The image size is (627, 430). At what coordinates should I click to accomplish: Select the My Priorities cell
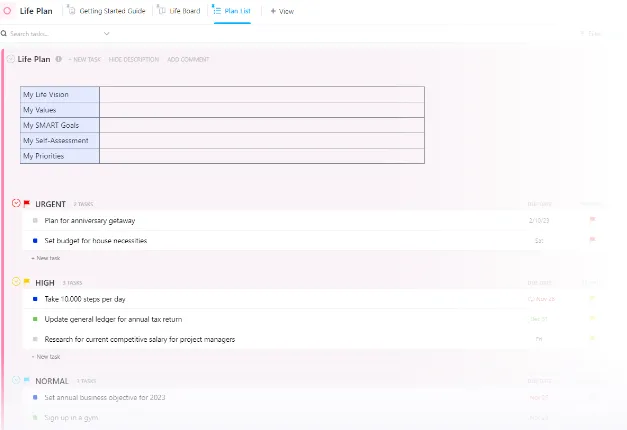60,156
